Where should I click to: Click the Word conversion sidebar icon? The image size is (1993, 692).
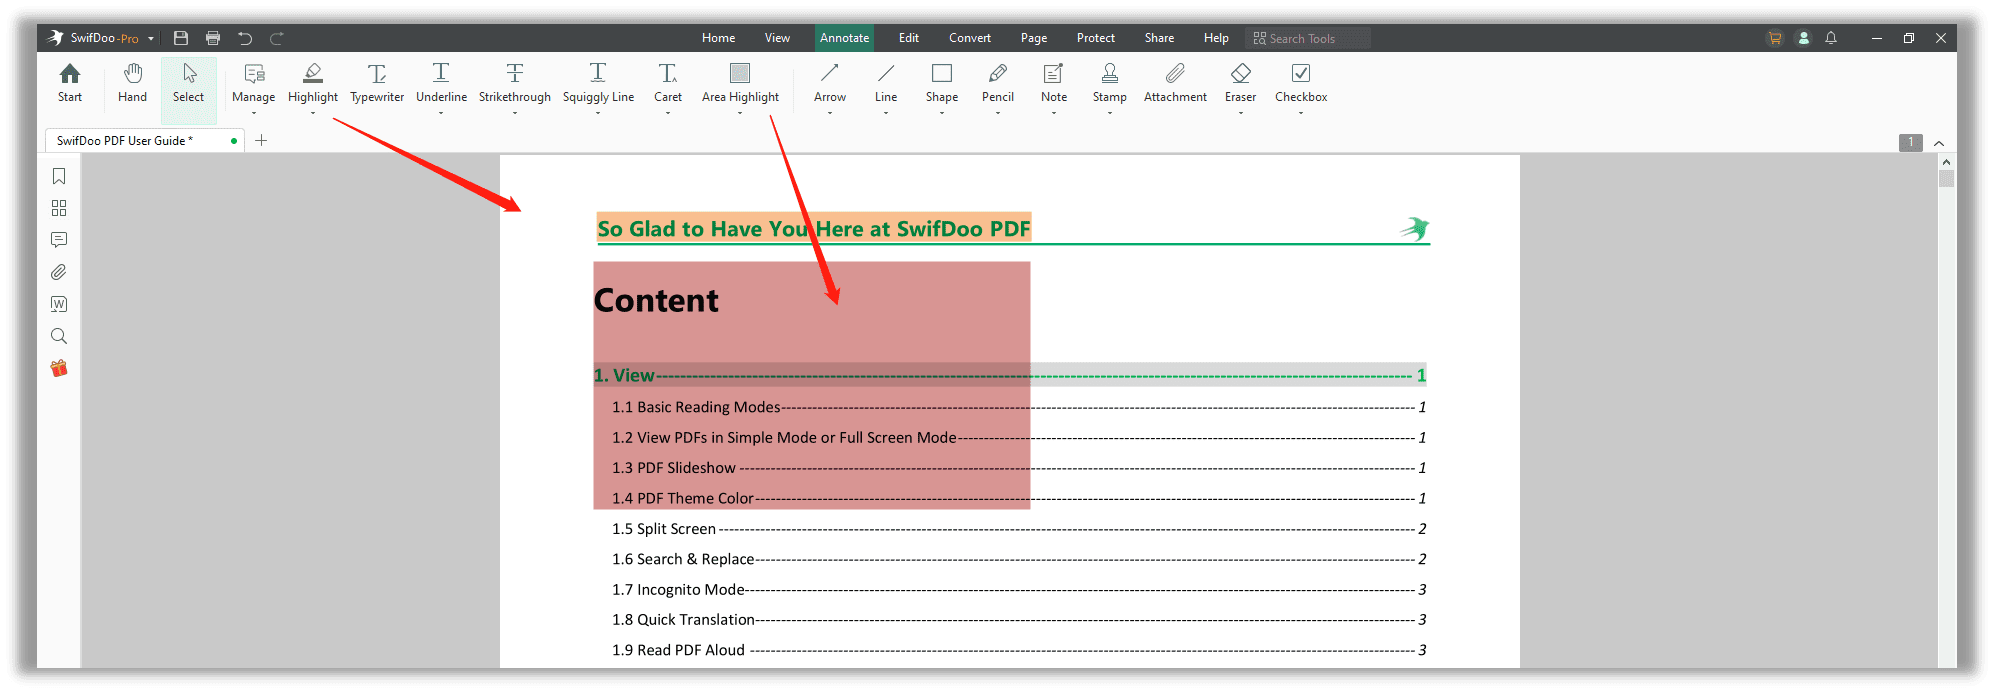pos(59,304)
